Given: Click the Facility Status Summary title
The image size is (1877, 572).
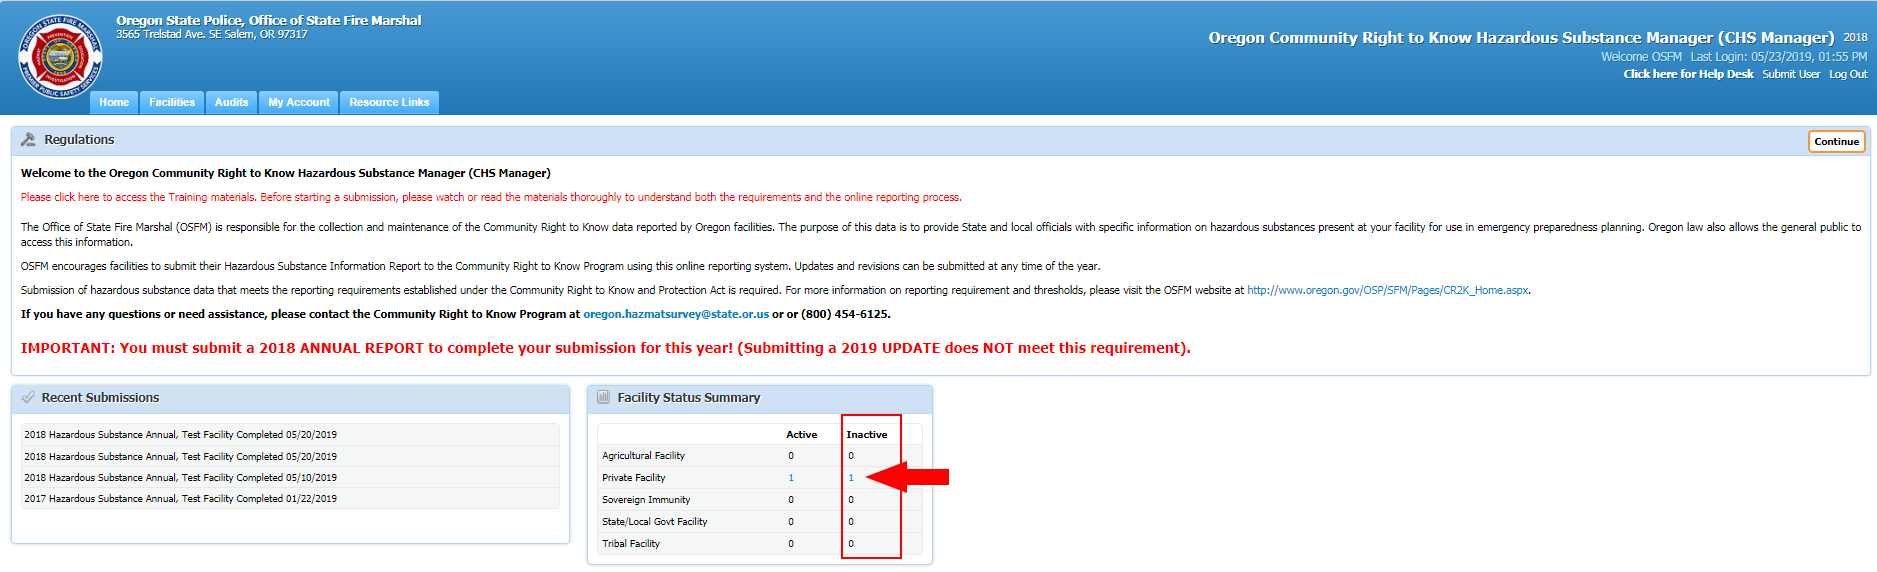Looking at the screenshot, I should [x=689, y=397].
